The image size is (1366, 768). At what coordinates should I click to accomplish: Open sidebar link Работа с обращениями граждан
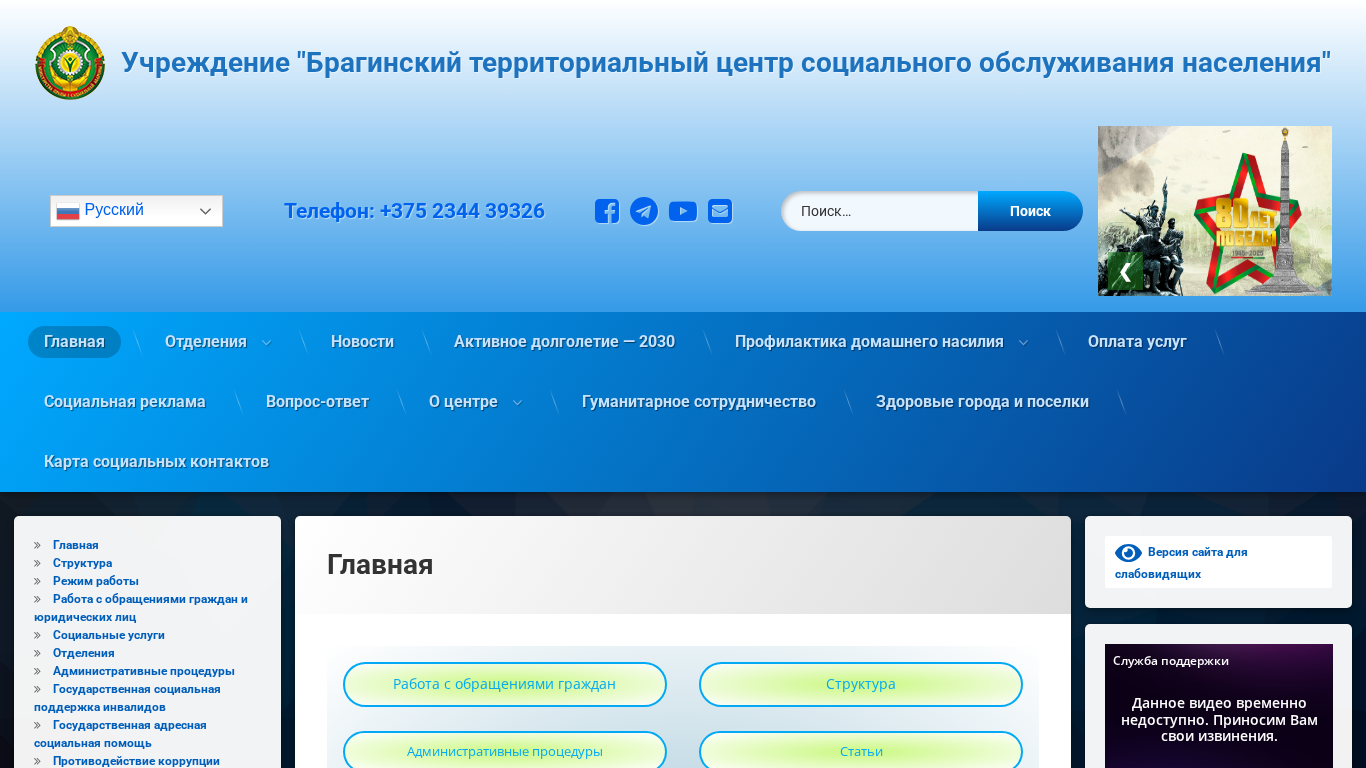coord(141,608)
